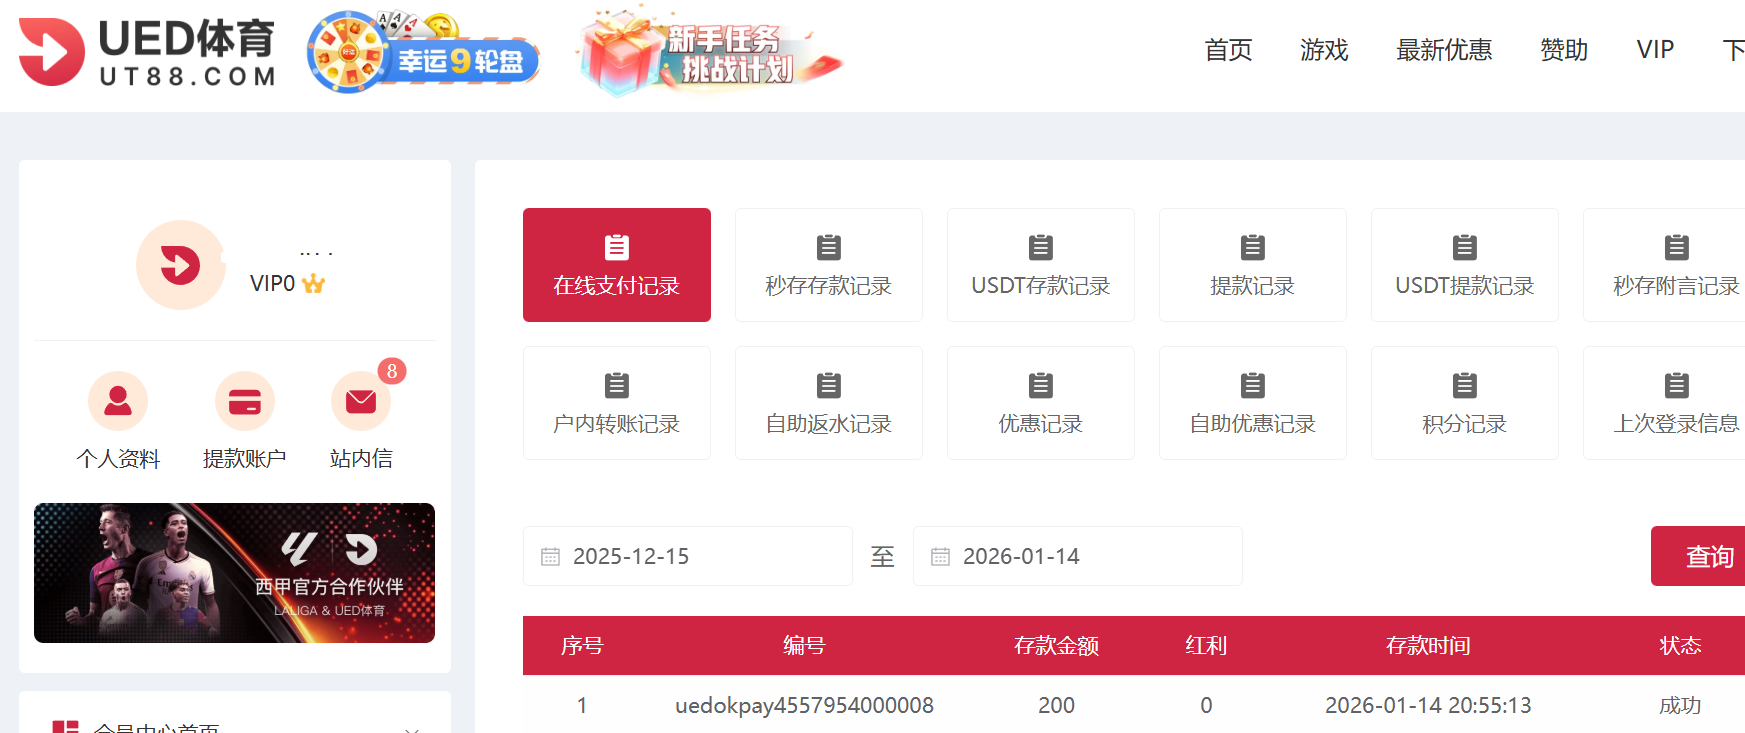Click the 个人资料 label
Viewport: 1745px width, 733px height.
point(118,458)
